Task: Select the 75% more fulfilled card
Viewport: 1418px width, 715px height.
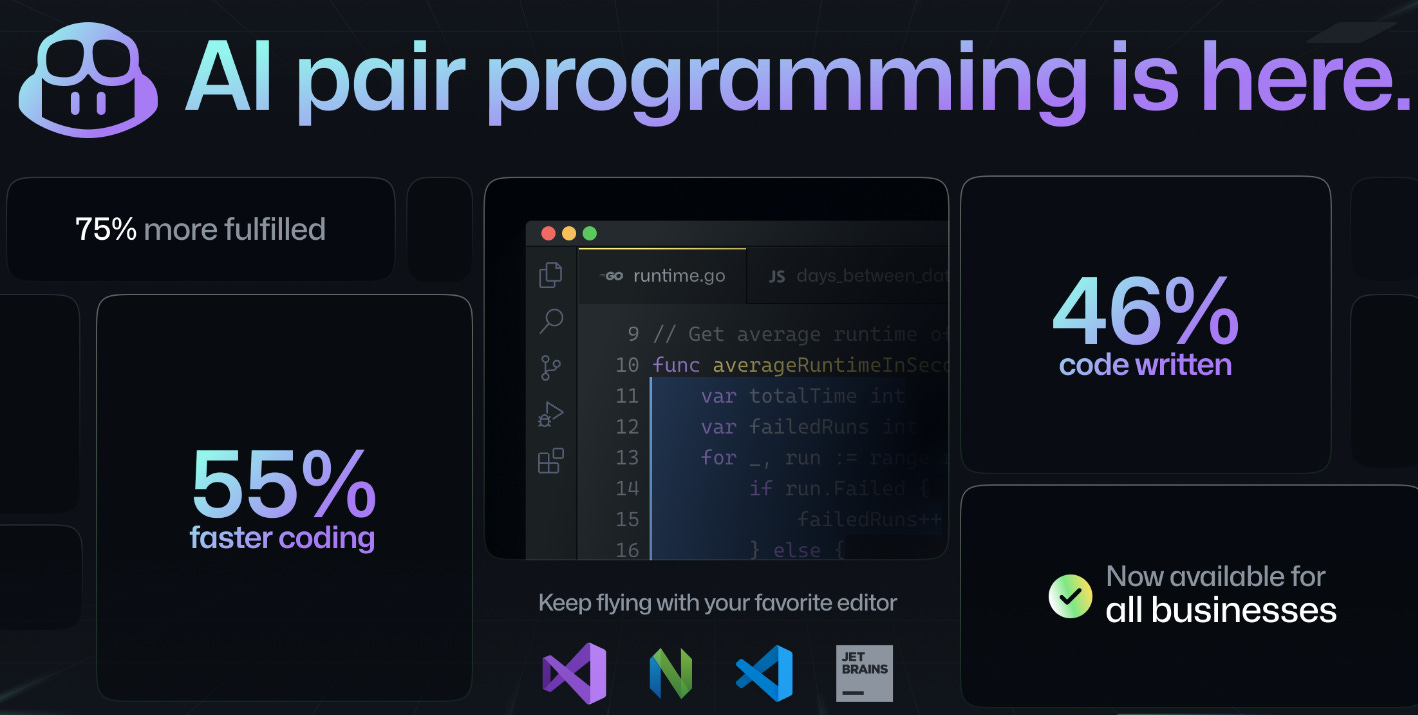Action: tap(200, 229)
